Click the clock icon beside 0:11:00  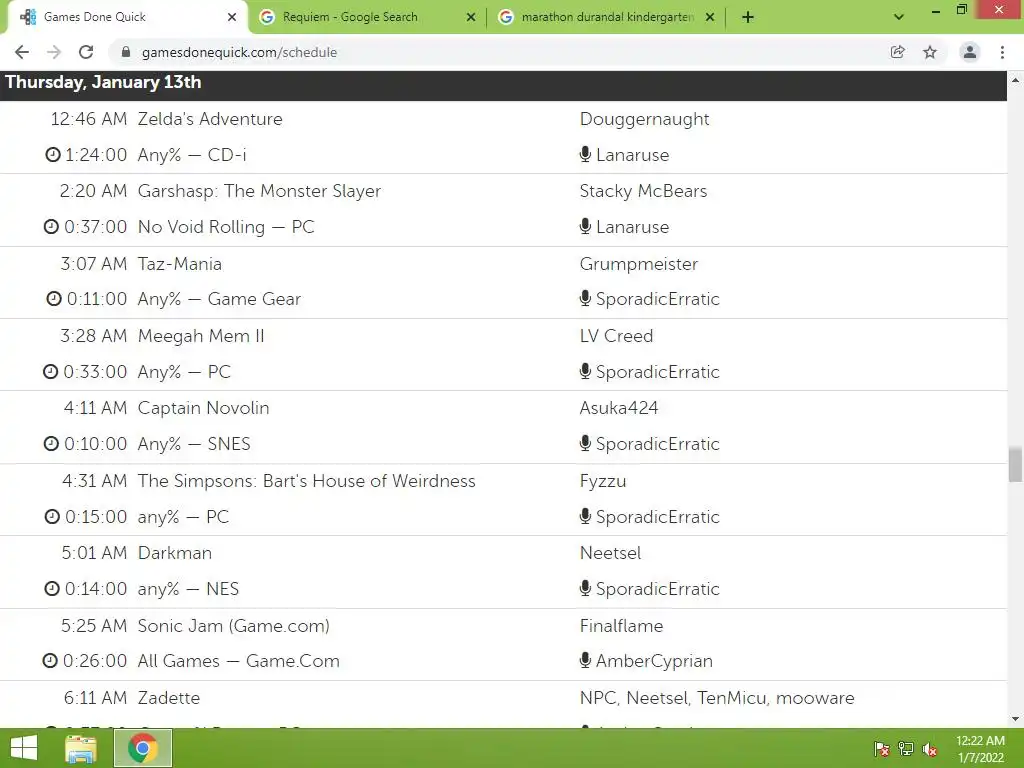[x=54, y=298]
